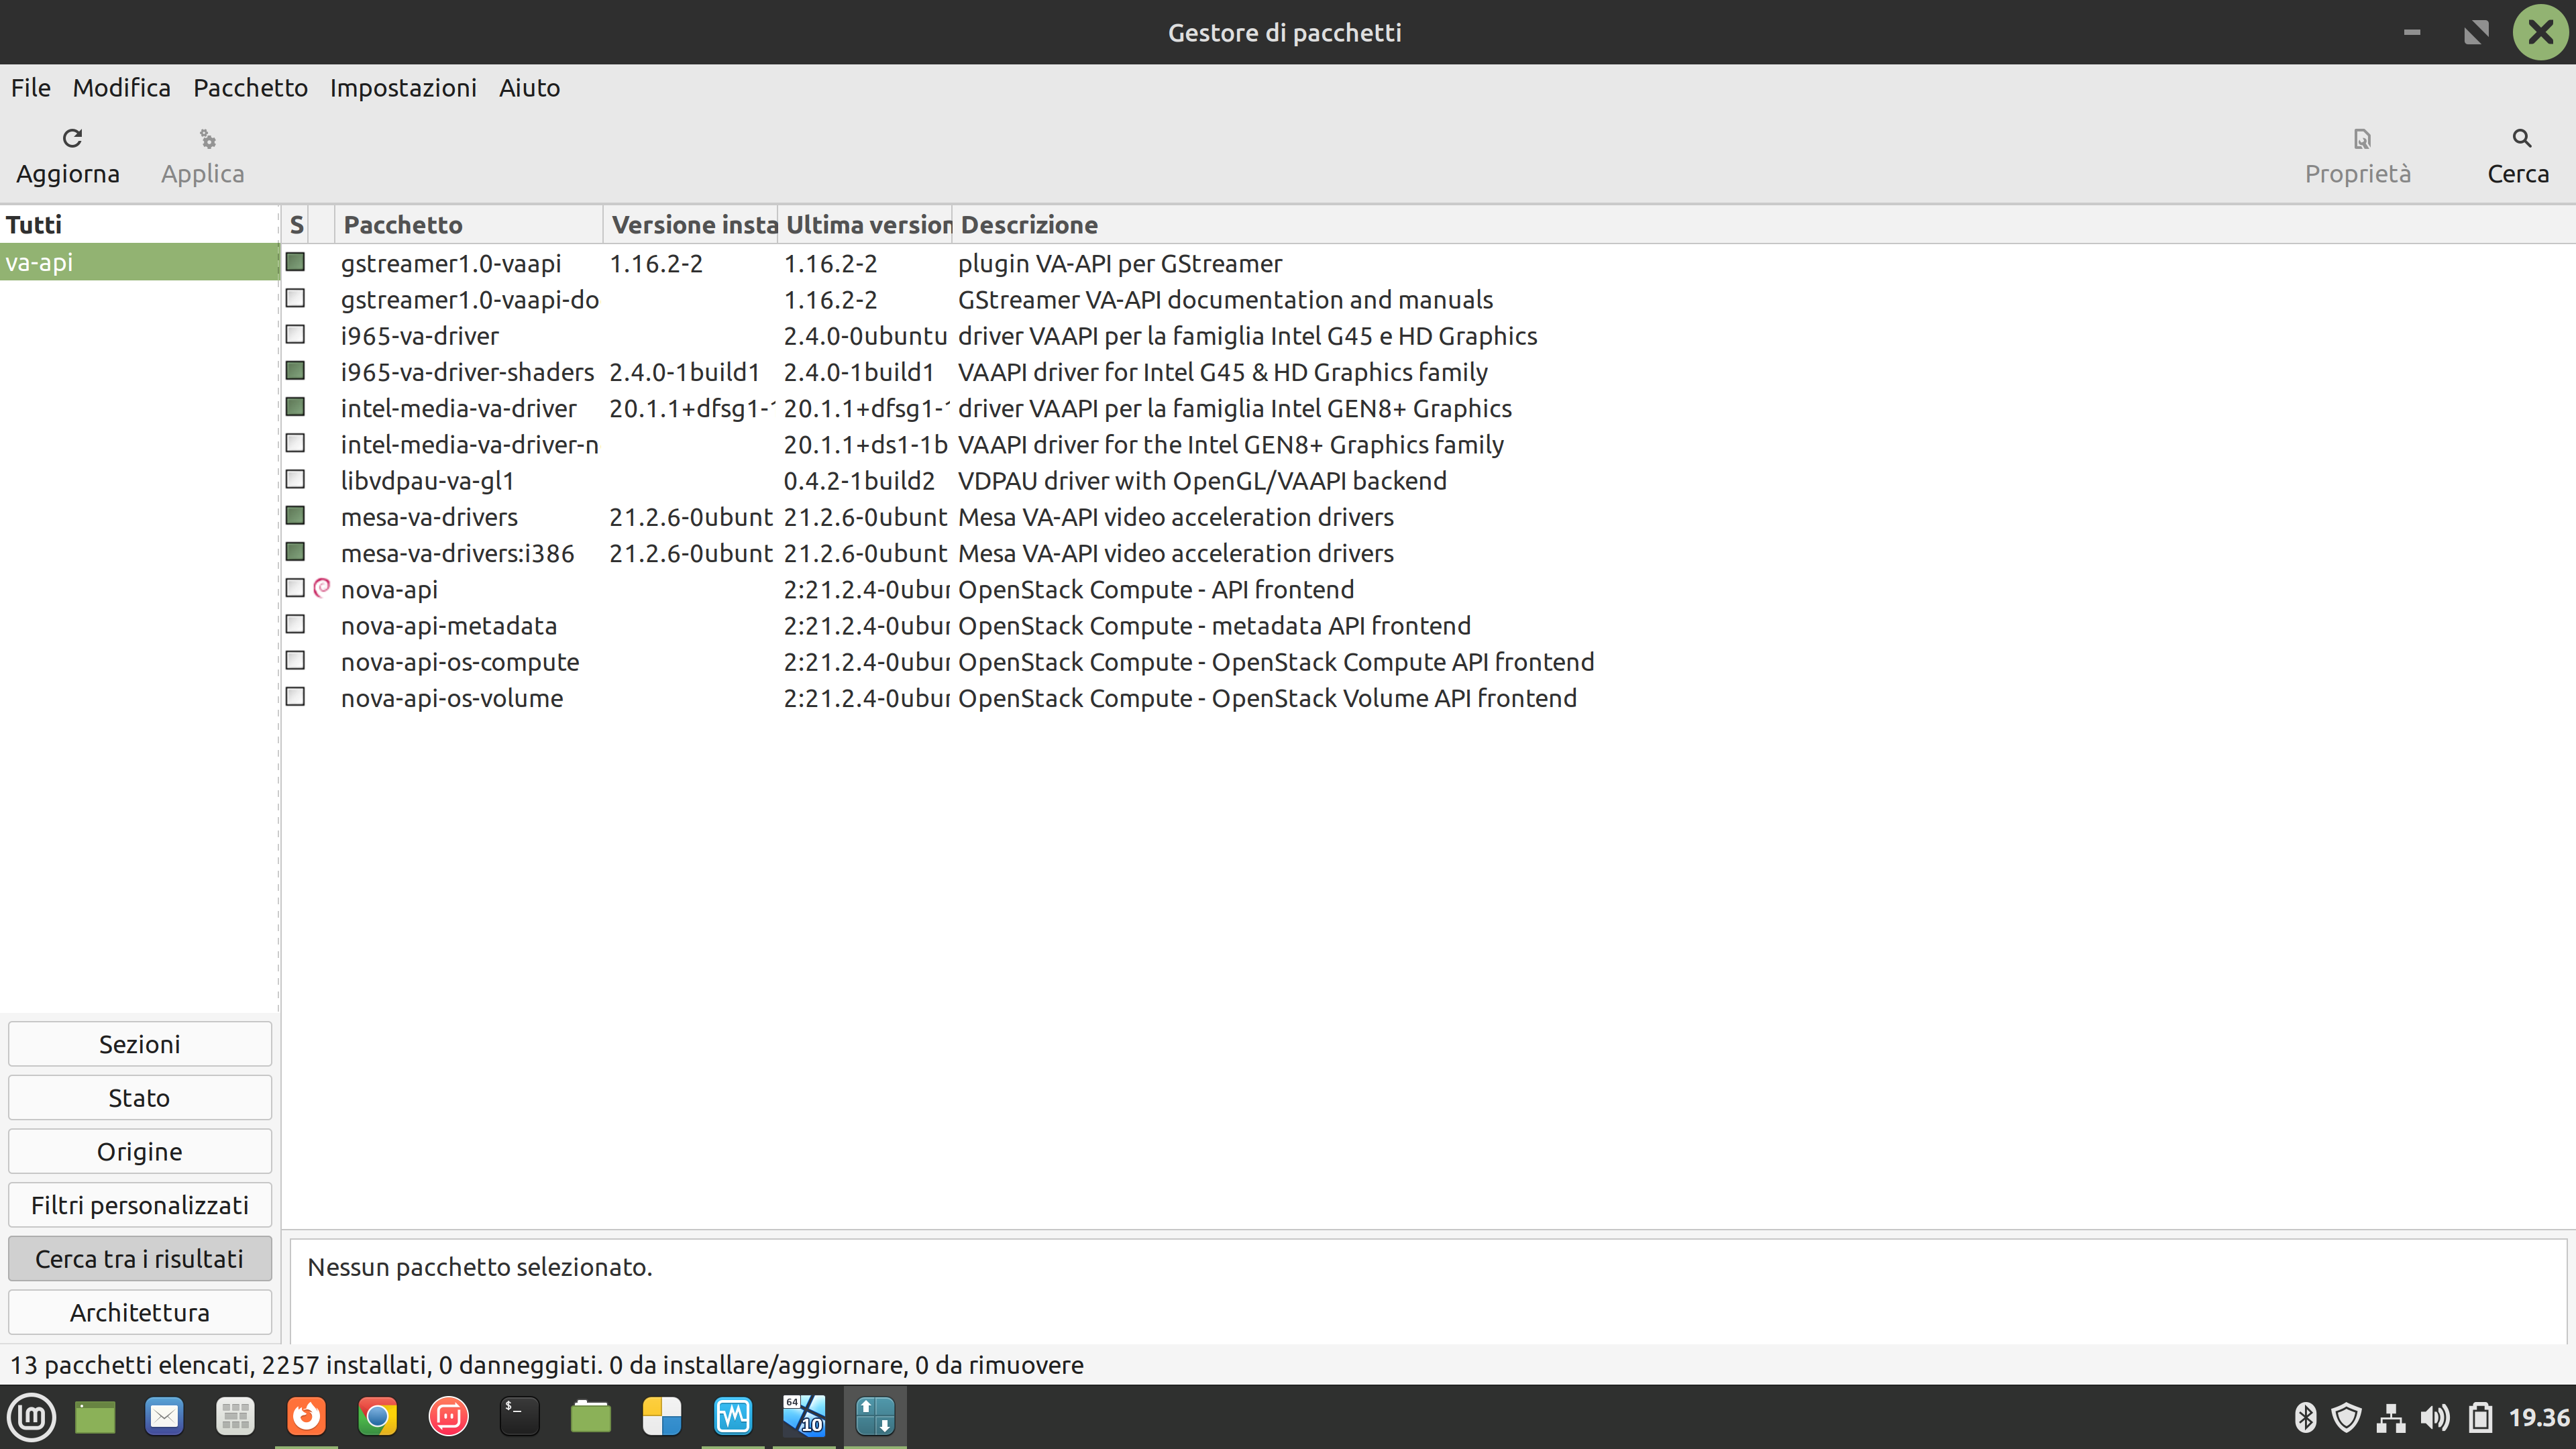Mark checkbox for i965-va-driver package
Image resolution: width=2576 pixels, height=1449 pixels.
(295, 334)
